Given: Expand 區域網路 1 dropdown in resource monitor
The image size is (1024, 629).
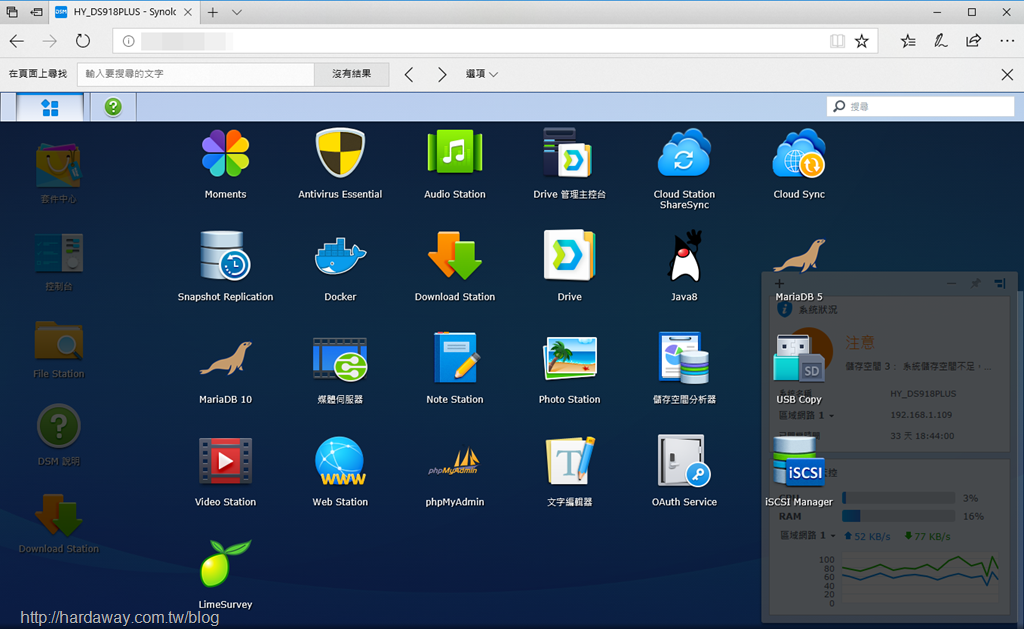Looking at the screenshot, I should coord(807,536).
